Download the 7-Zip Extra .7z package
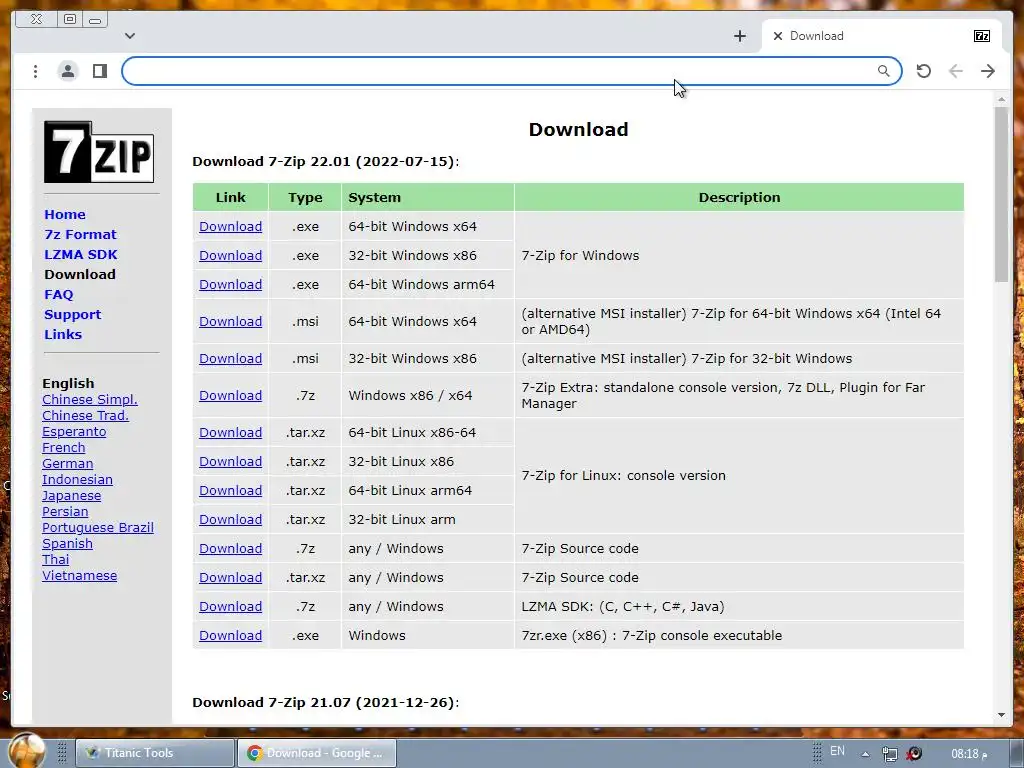Screen dimensions: 1024x768 click(231, 396)
